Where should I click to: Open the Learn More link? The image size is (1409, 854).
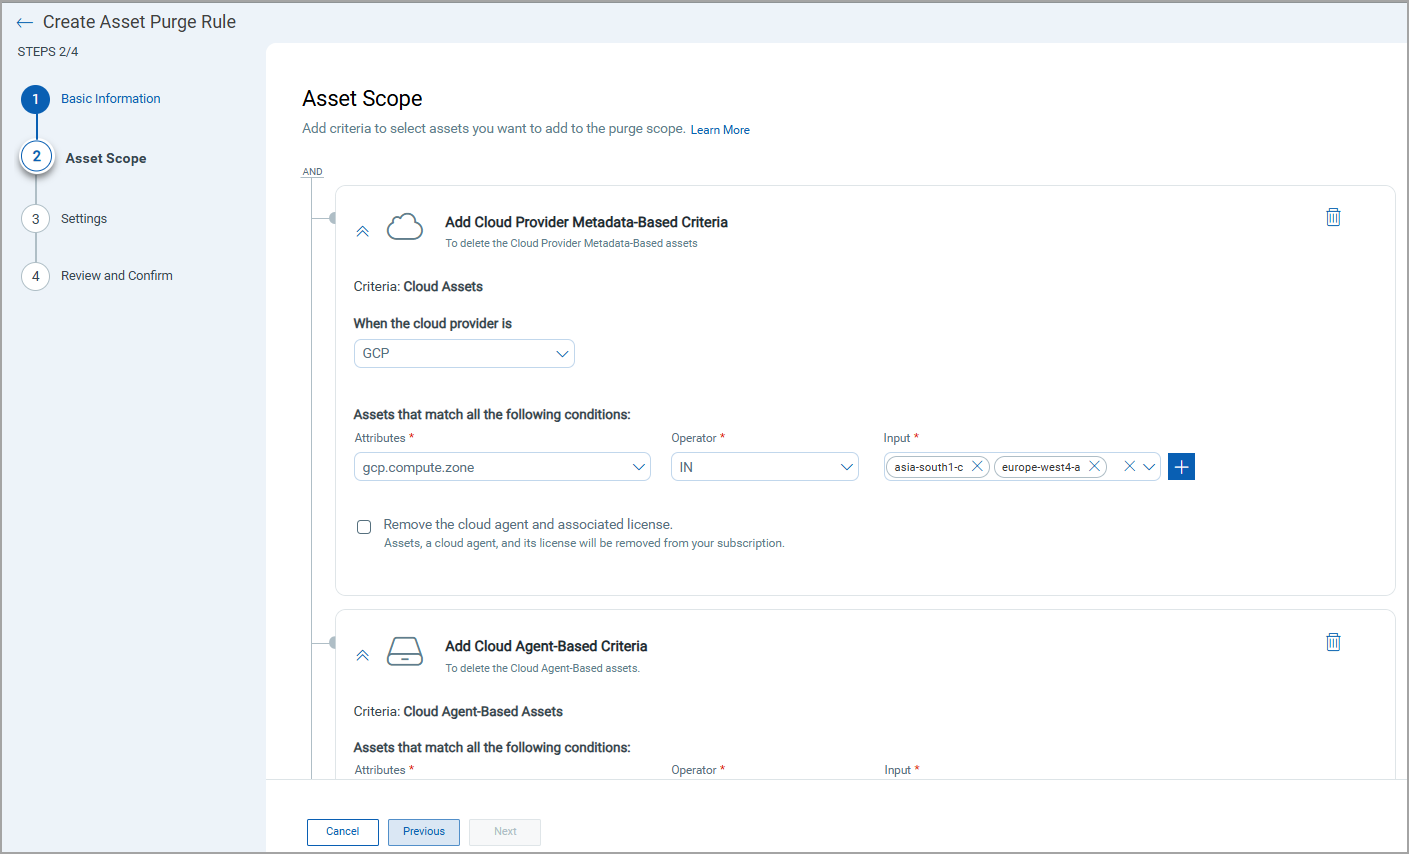(719, 129)
